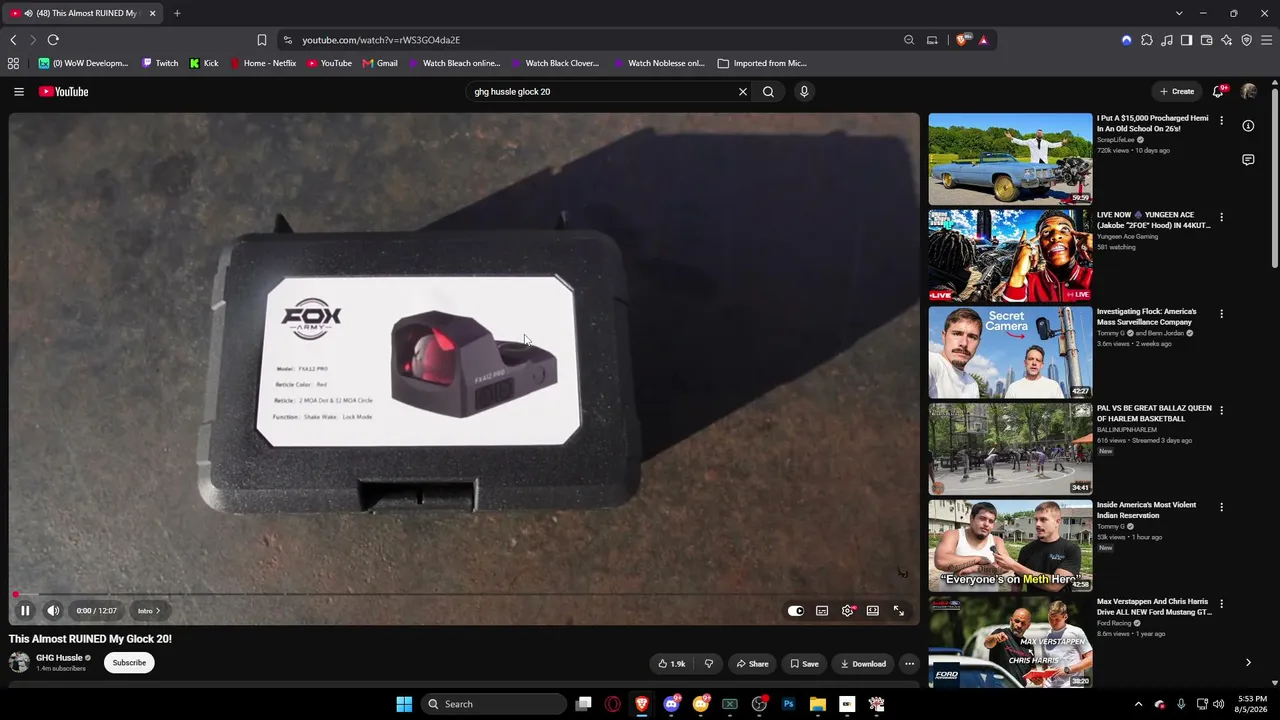
Task: Pause the video
Action: tap(25, 611)
